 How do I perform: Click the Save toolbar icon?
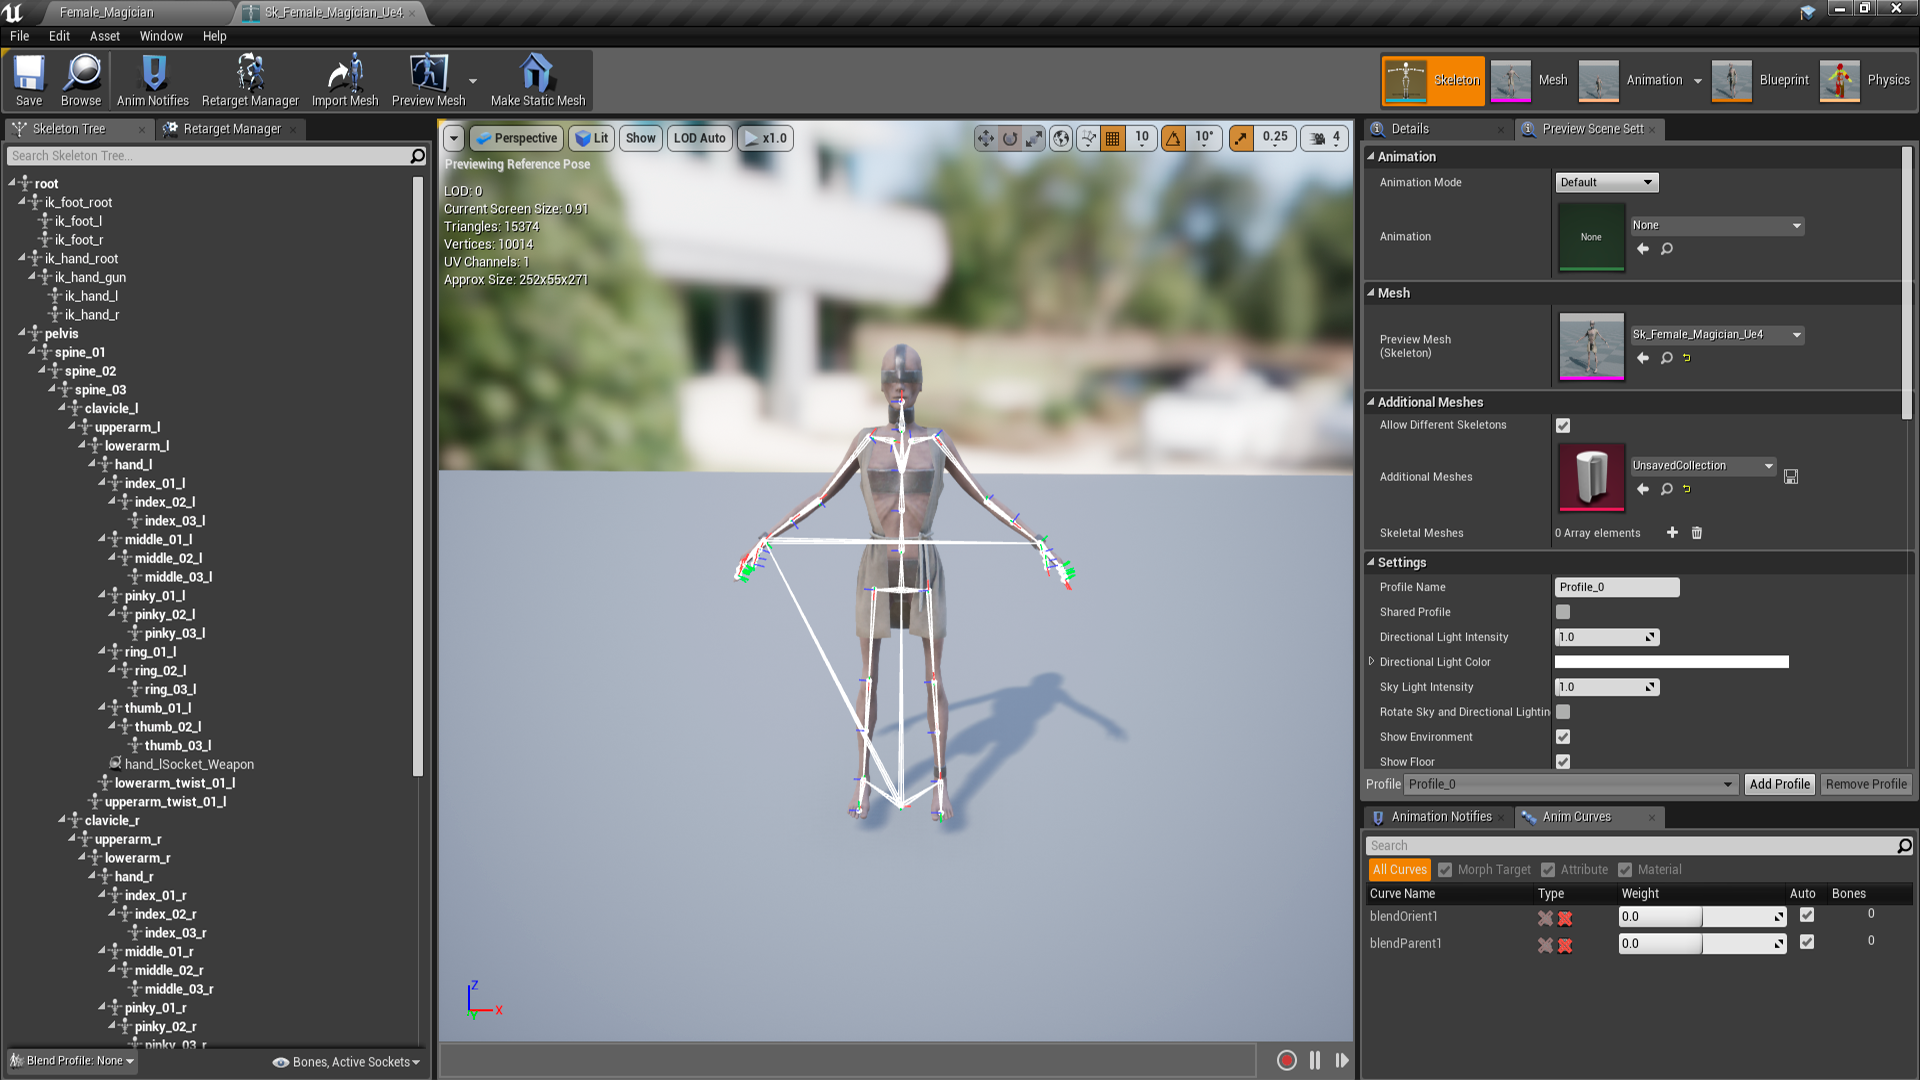29,80
